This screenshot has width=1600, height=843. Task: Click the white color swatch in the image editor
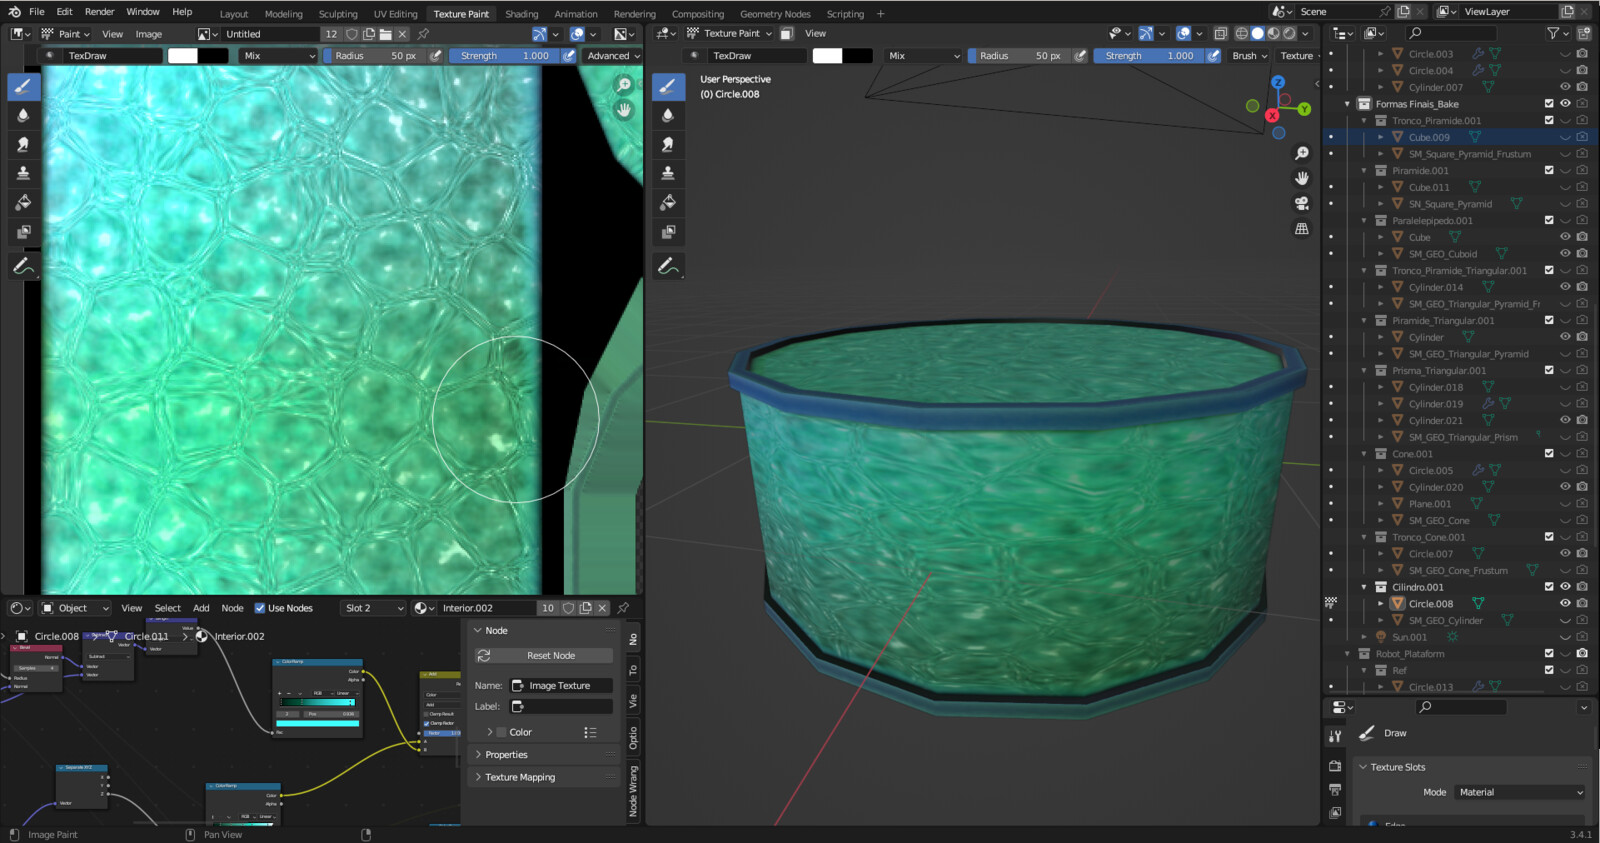pos(183,56)
